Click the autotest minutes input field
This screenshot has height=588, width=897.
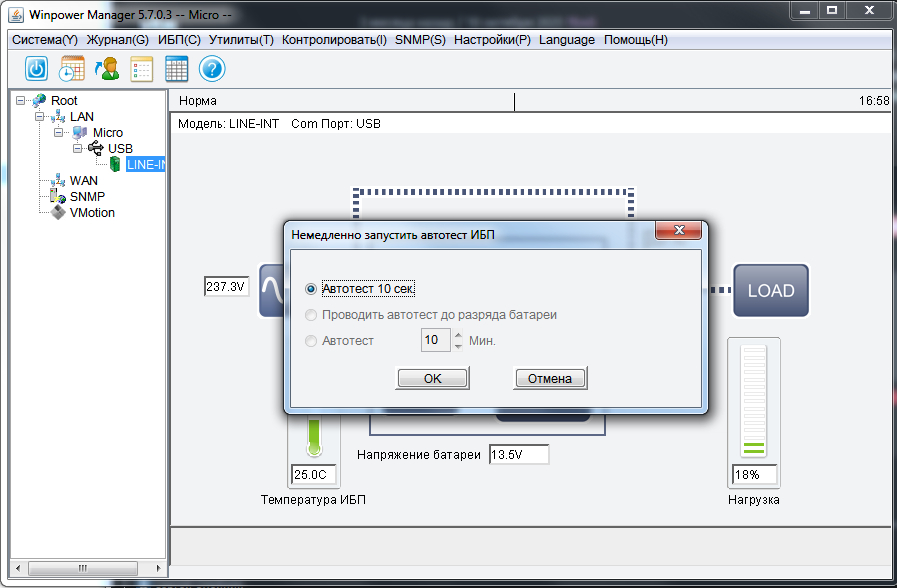(436, 340)
